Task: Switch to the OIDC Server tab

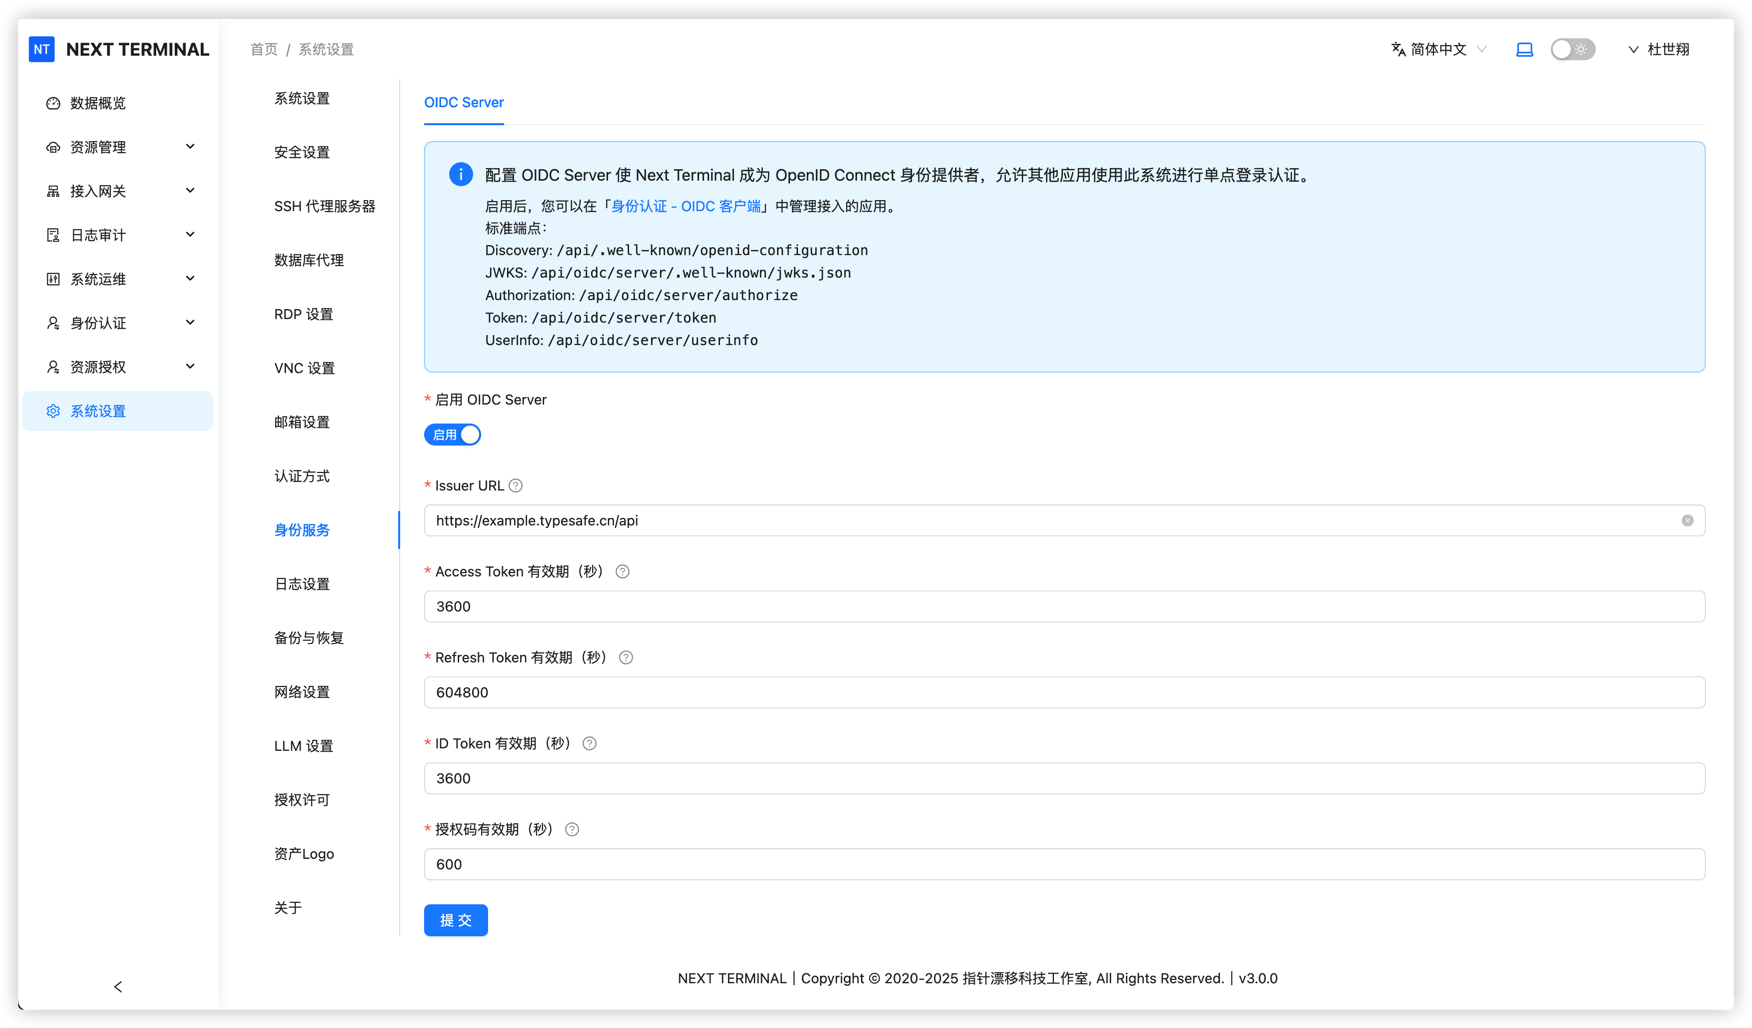Action: [x=463, y=102]
